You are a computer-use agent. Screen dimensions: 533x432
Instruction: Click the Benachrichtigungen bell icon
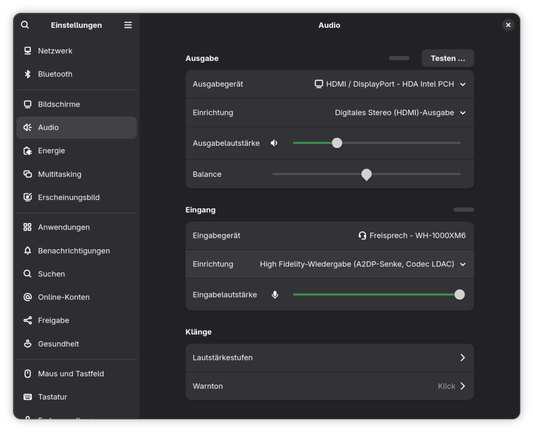tap(28, 251)
